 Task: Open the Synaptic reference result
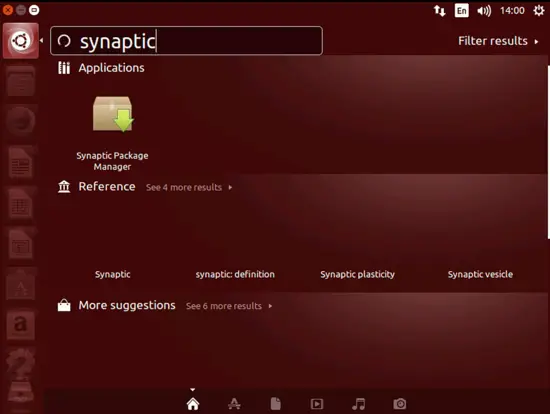pyautogui.click(x=113, y=274)
